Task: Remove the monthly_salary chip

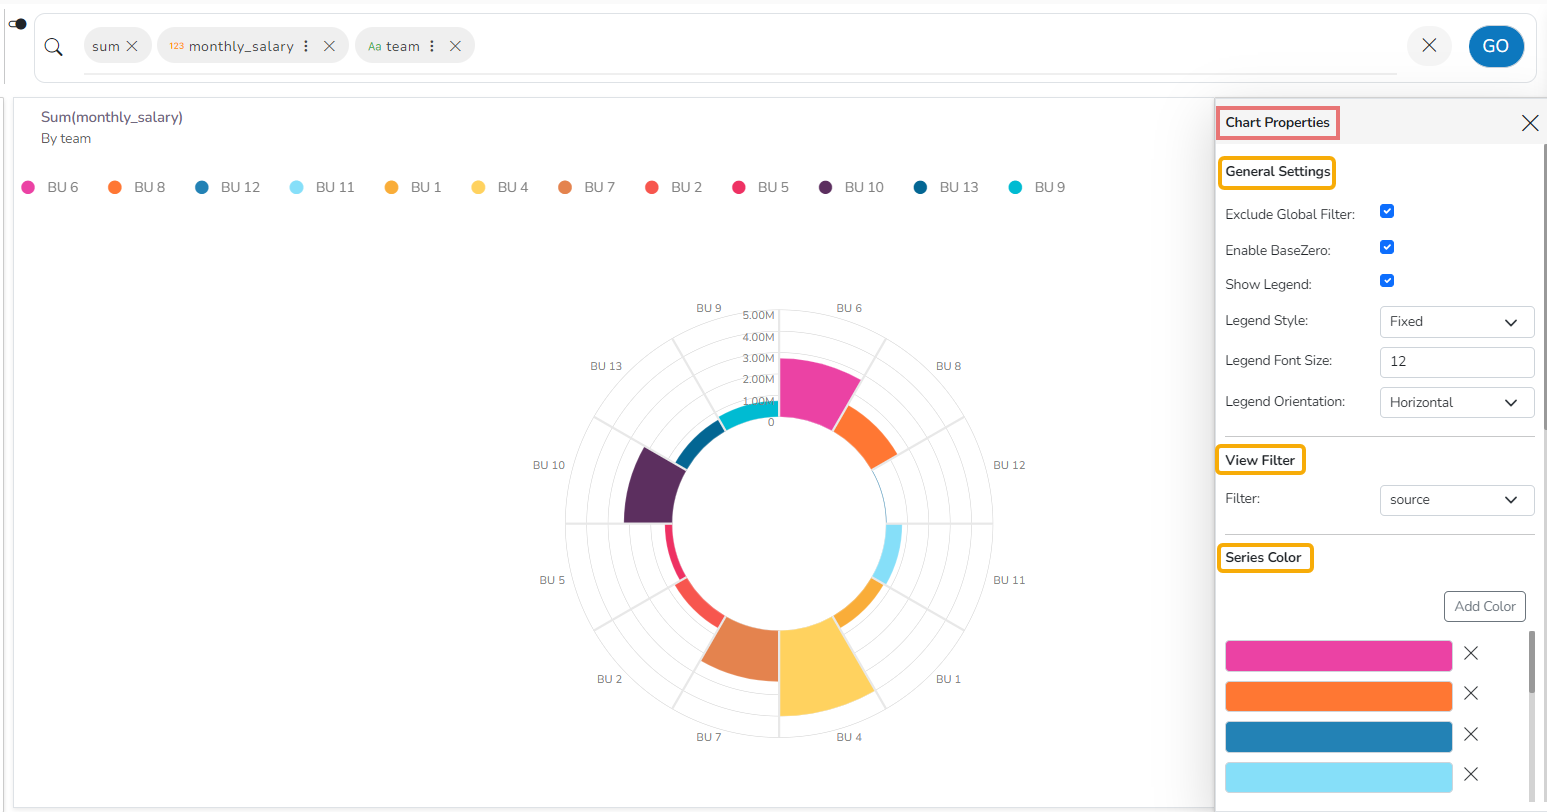Action: click(329, 46)
